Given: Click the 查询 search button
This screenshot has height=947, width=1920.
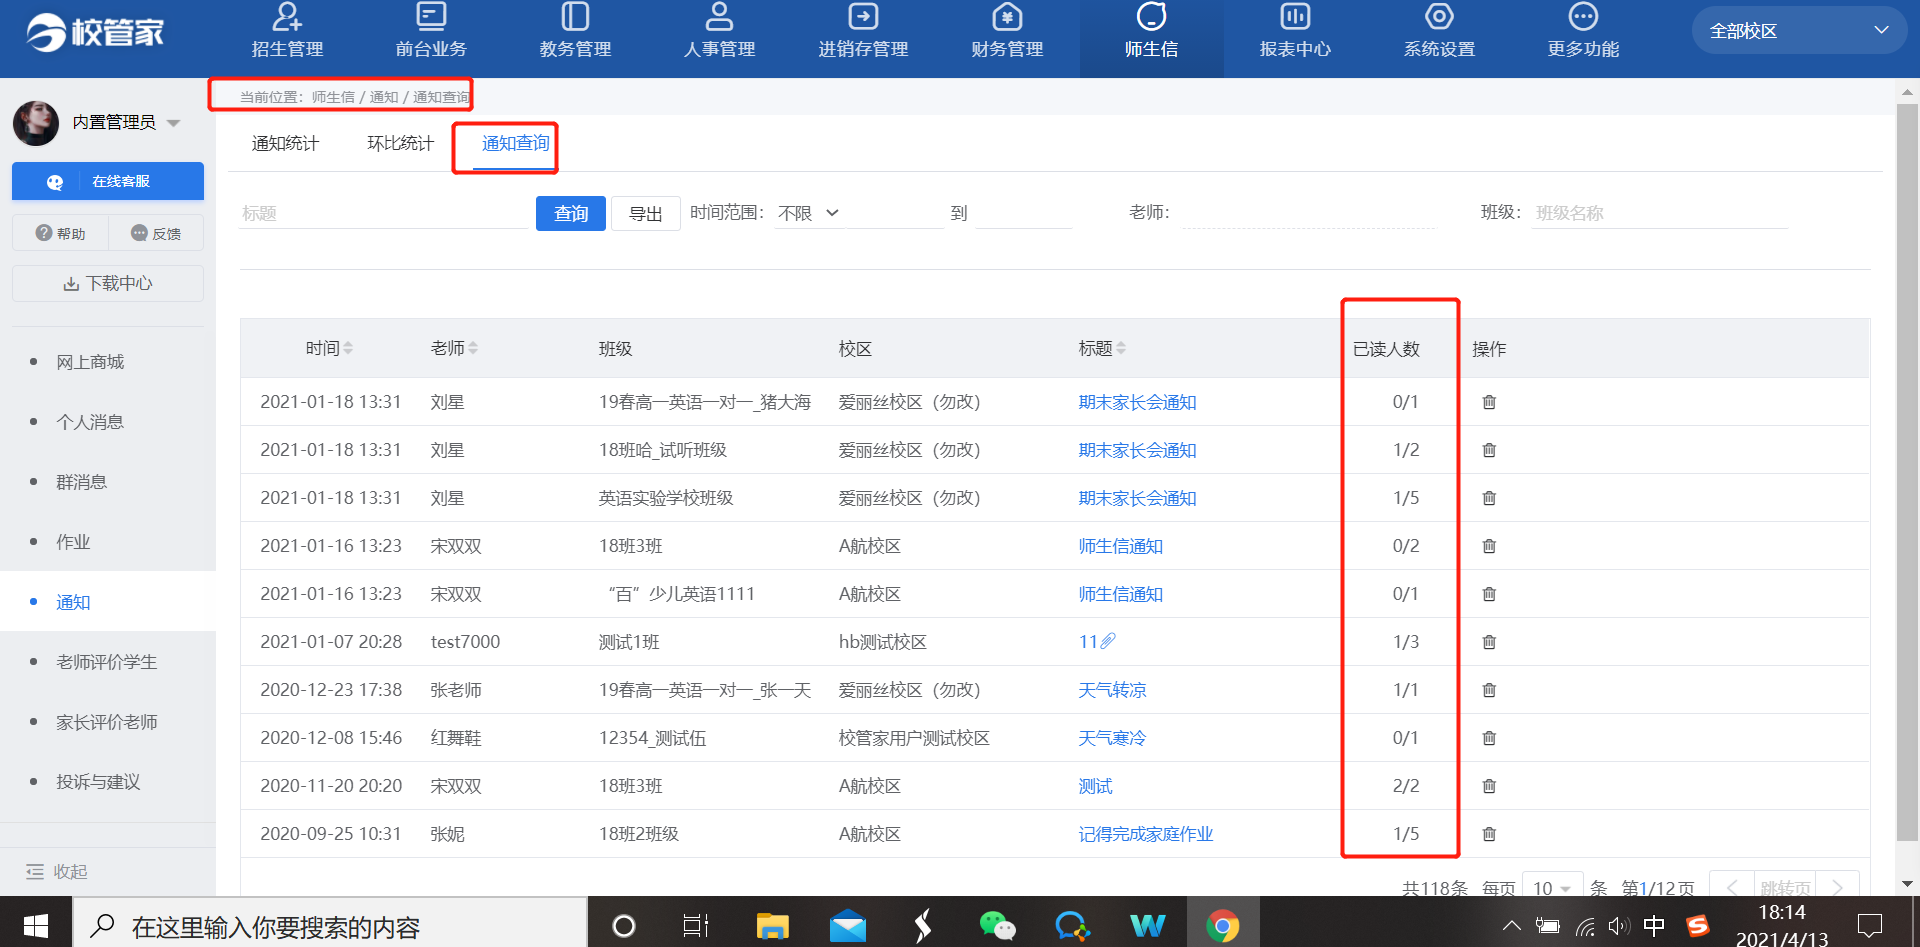Looking at the screenshot, I should [571, 213].
